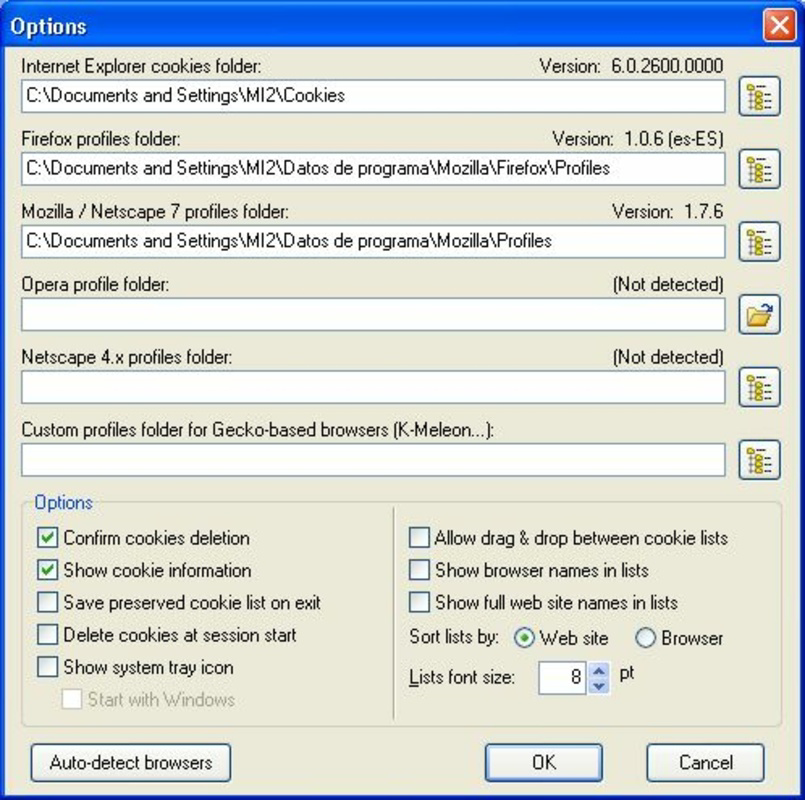Open profile tree button for Mozilla / Netscape 7
The height and width of the screenshot is (800, 805).
(759, 242)
